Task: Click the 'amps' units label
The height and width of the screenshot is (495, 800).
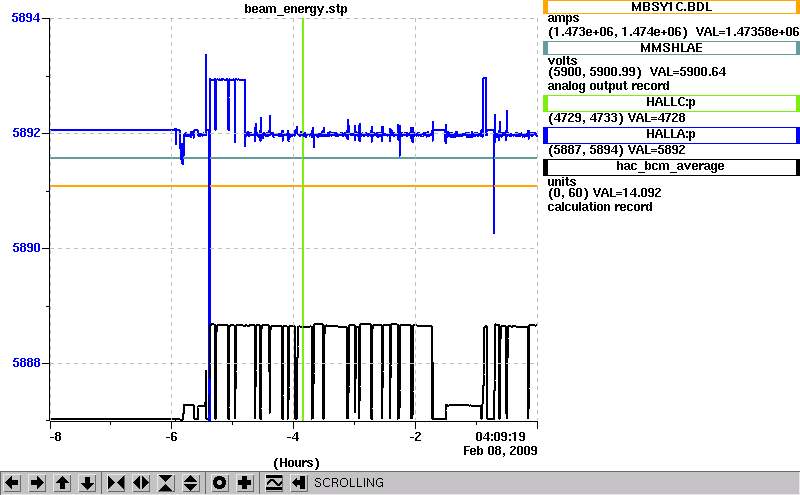Action: [x=563, y=19]
